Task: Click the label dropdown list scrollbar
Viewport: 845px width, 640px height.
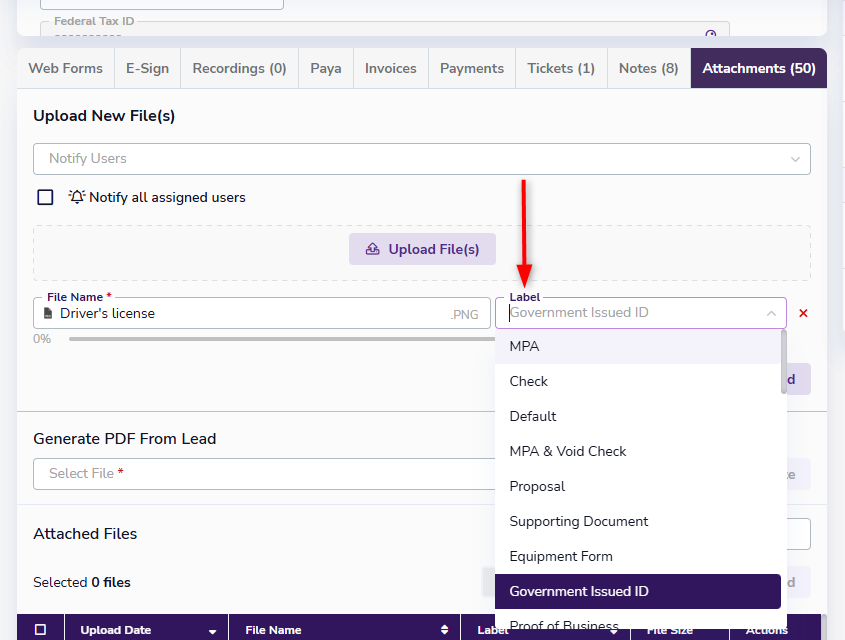Action: click(x=784, y=362)
